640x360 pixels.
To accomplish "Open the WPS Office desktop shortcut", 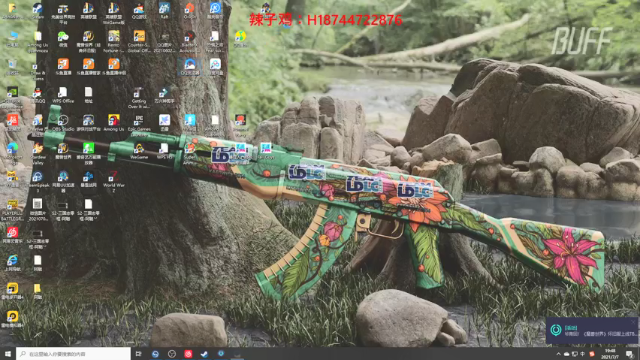I will click(x=63, y=95).
